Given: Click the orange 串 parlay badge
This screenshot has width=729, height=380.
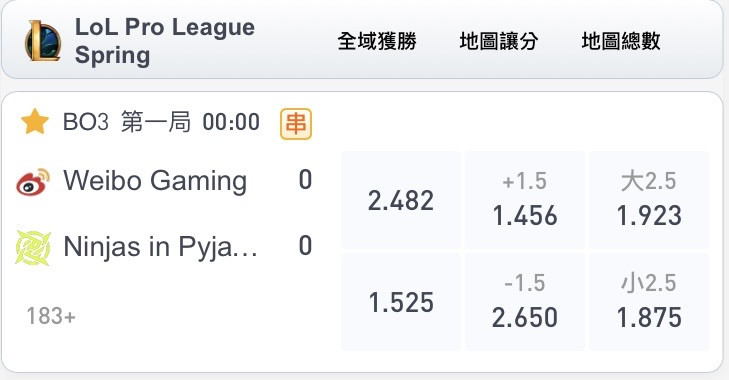Looking at the screenshot, I should click(296, 124).
